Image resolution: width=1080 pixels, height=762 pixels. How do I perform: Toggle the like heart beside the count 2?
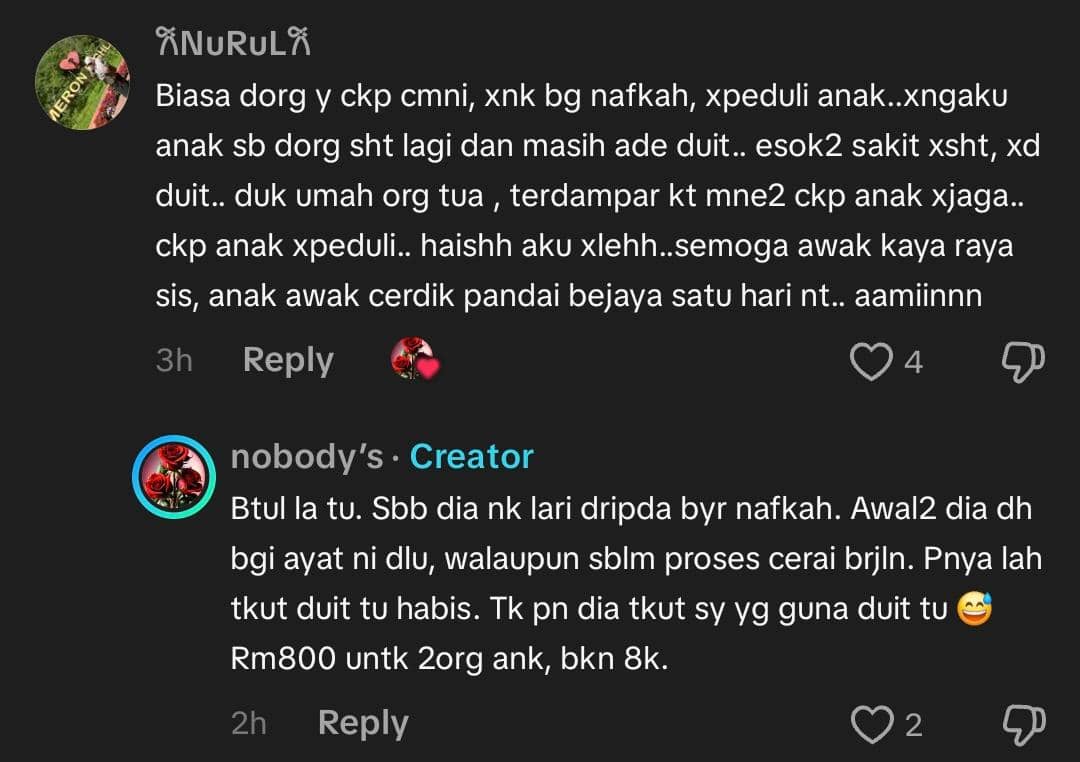(874, 725)
